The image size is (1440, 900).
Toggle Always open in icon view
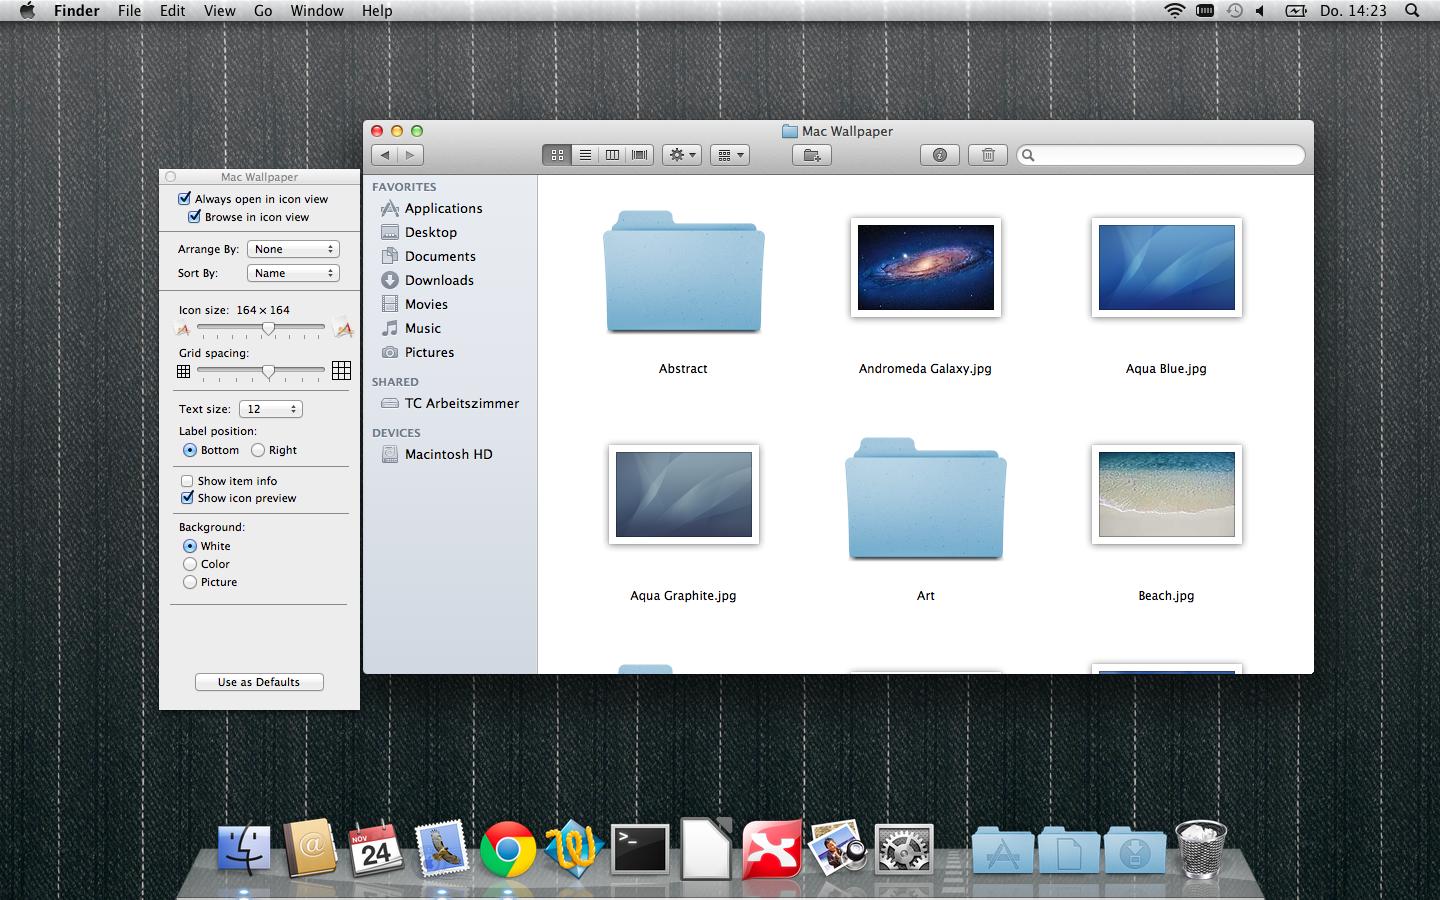pos(184,199)
